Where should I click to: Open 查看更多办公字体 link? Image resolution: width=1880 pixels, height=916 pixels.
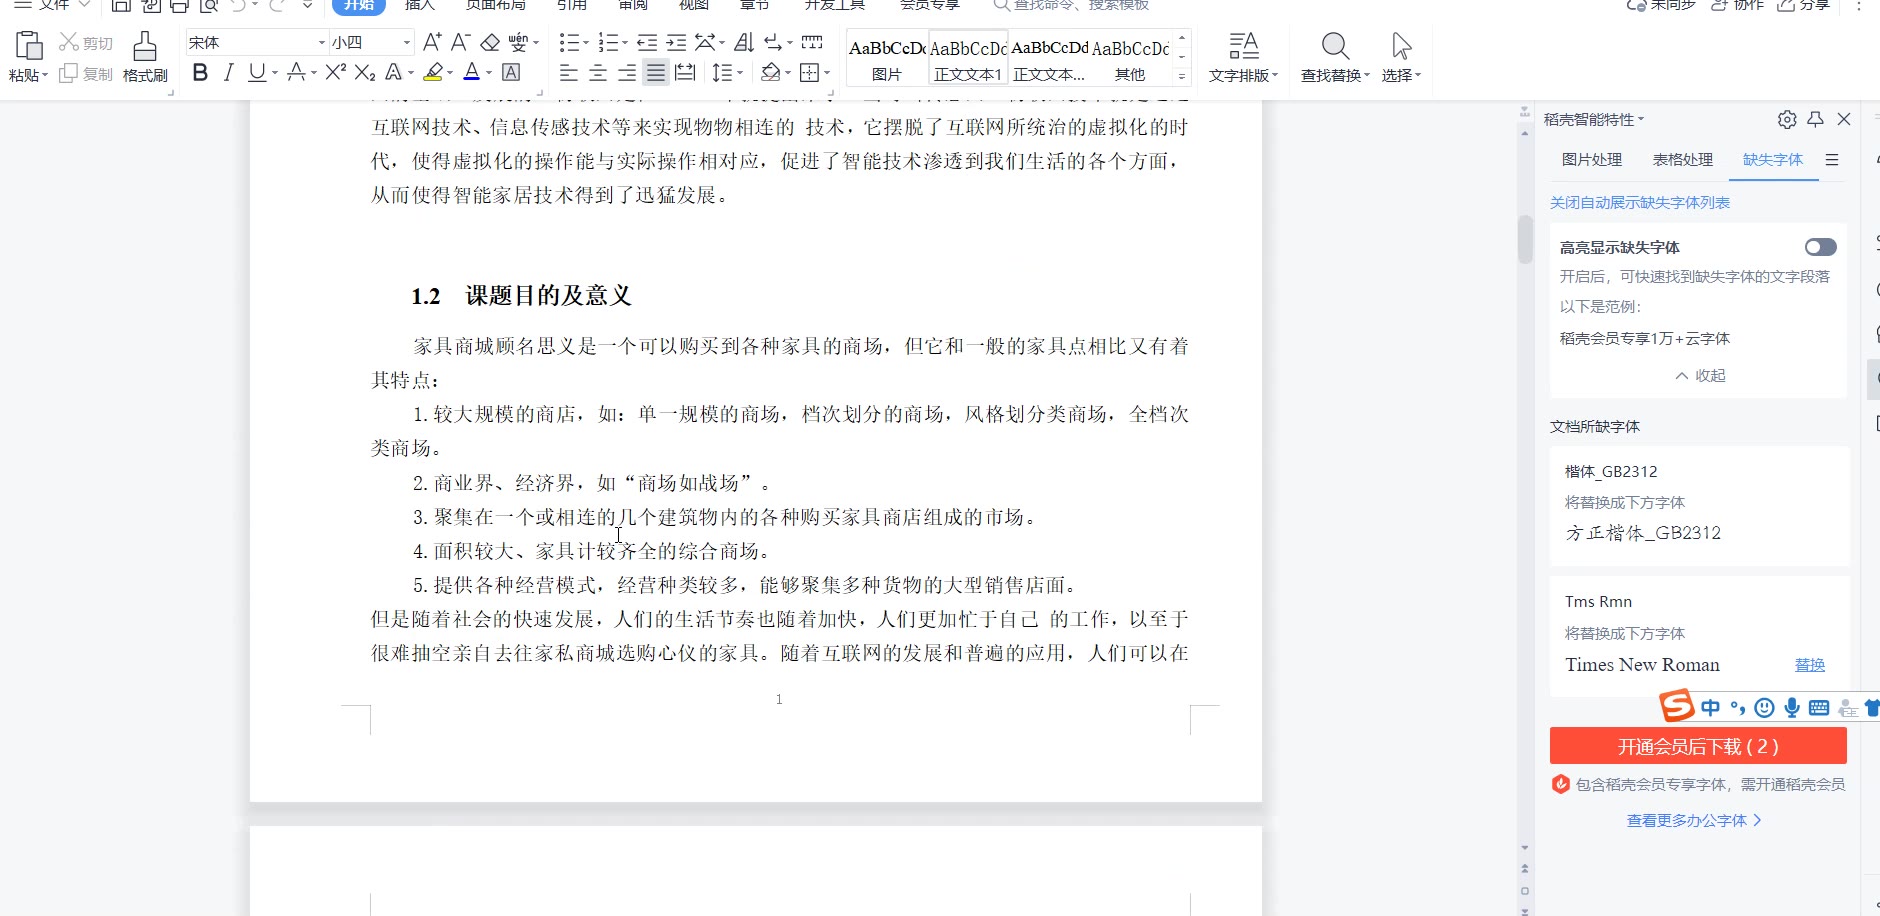click(x=1694, y=821)
